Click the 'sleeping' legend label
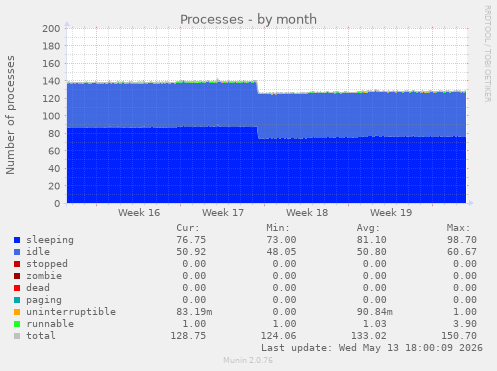 coord(50,240)
